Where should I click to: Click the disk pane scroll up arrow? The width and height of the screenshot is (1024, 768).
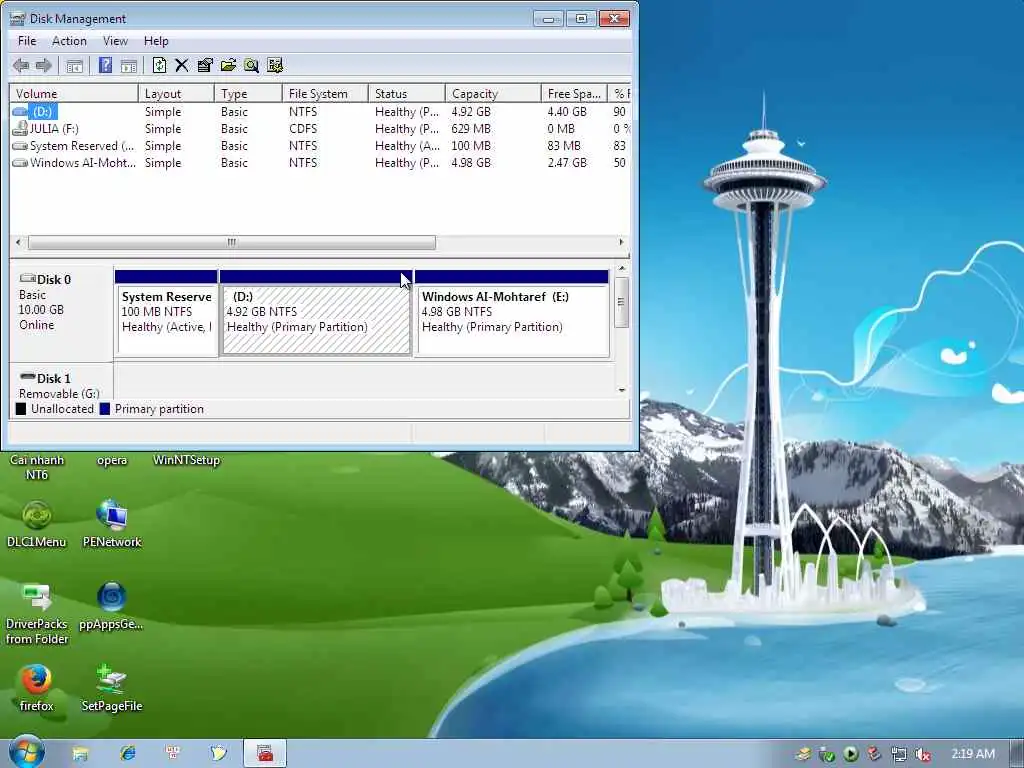pyautogui.click(x=622, y=268)
